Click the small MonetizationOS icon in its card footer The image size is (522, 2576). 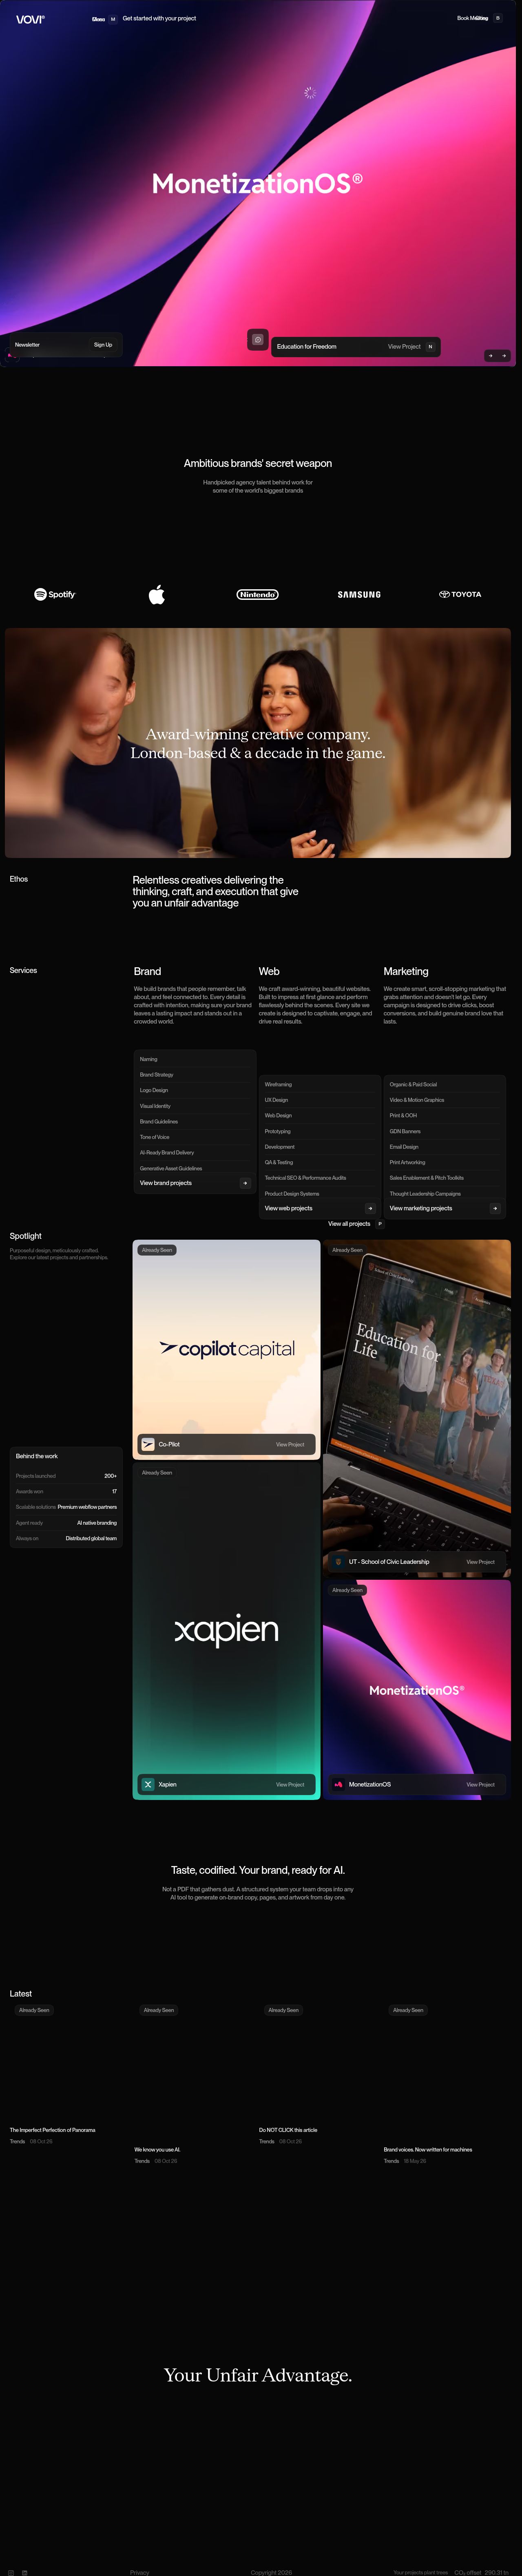coord(338,1784)
